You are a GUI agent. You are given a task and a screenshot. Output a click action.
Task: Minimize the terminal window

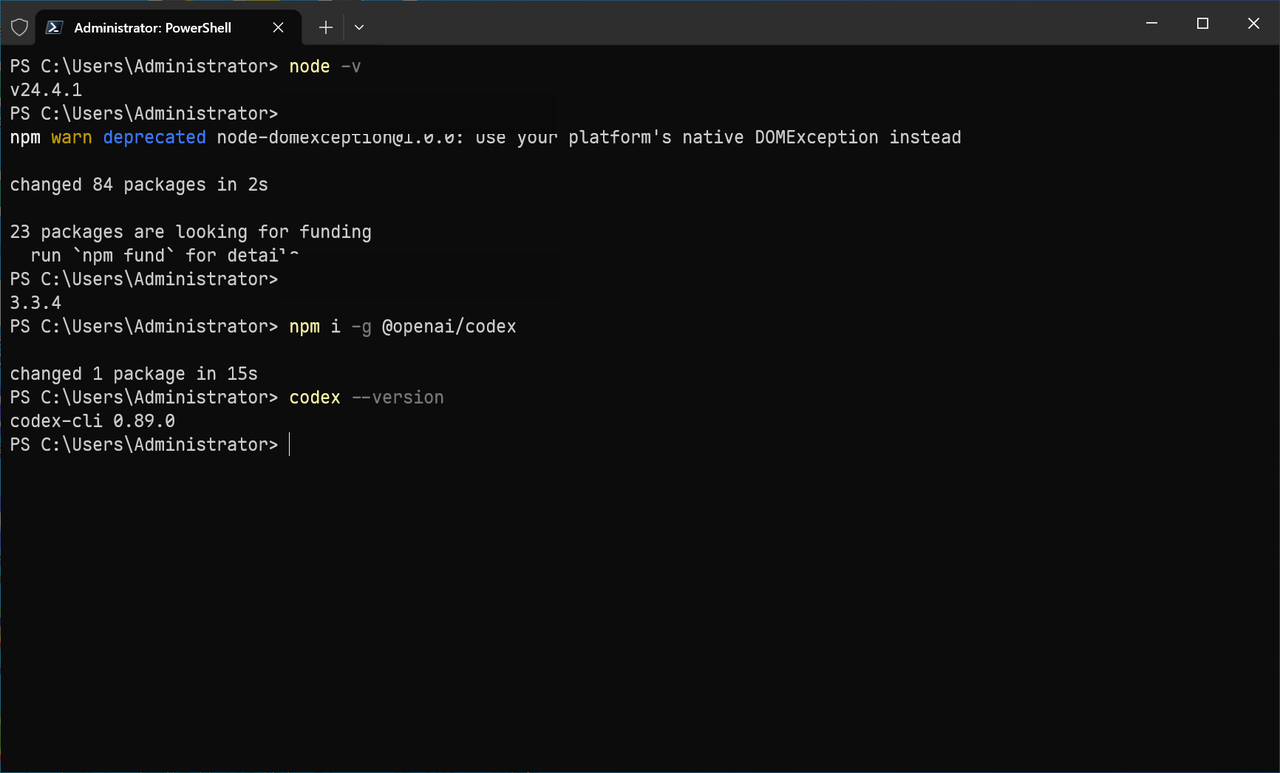[1151, 23]
